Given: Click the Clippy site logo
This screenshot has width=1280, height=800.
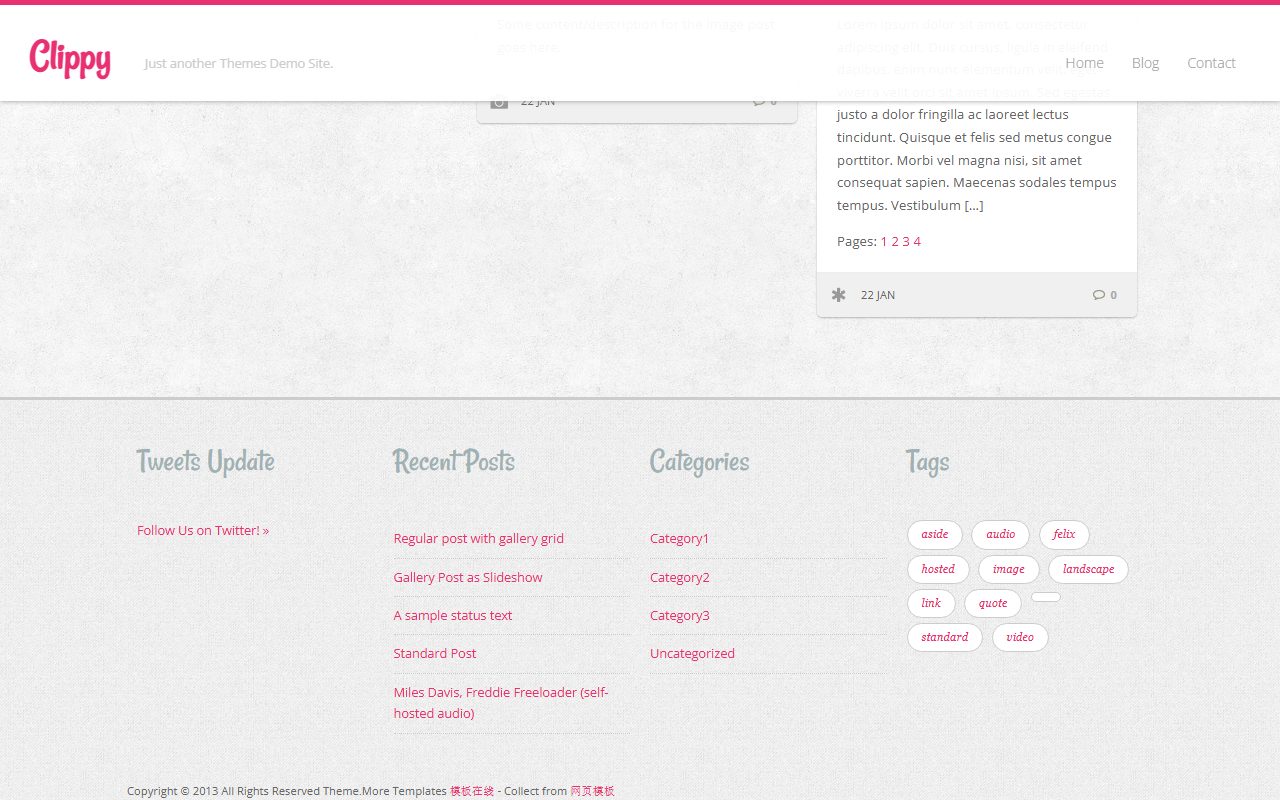Looking at the screenshot, I should [70, 58].
